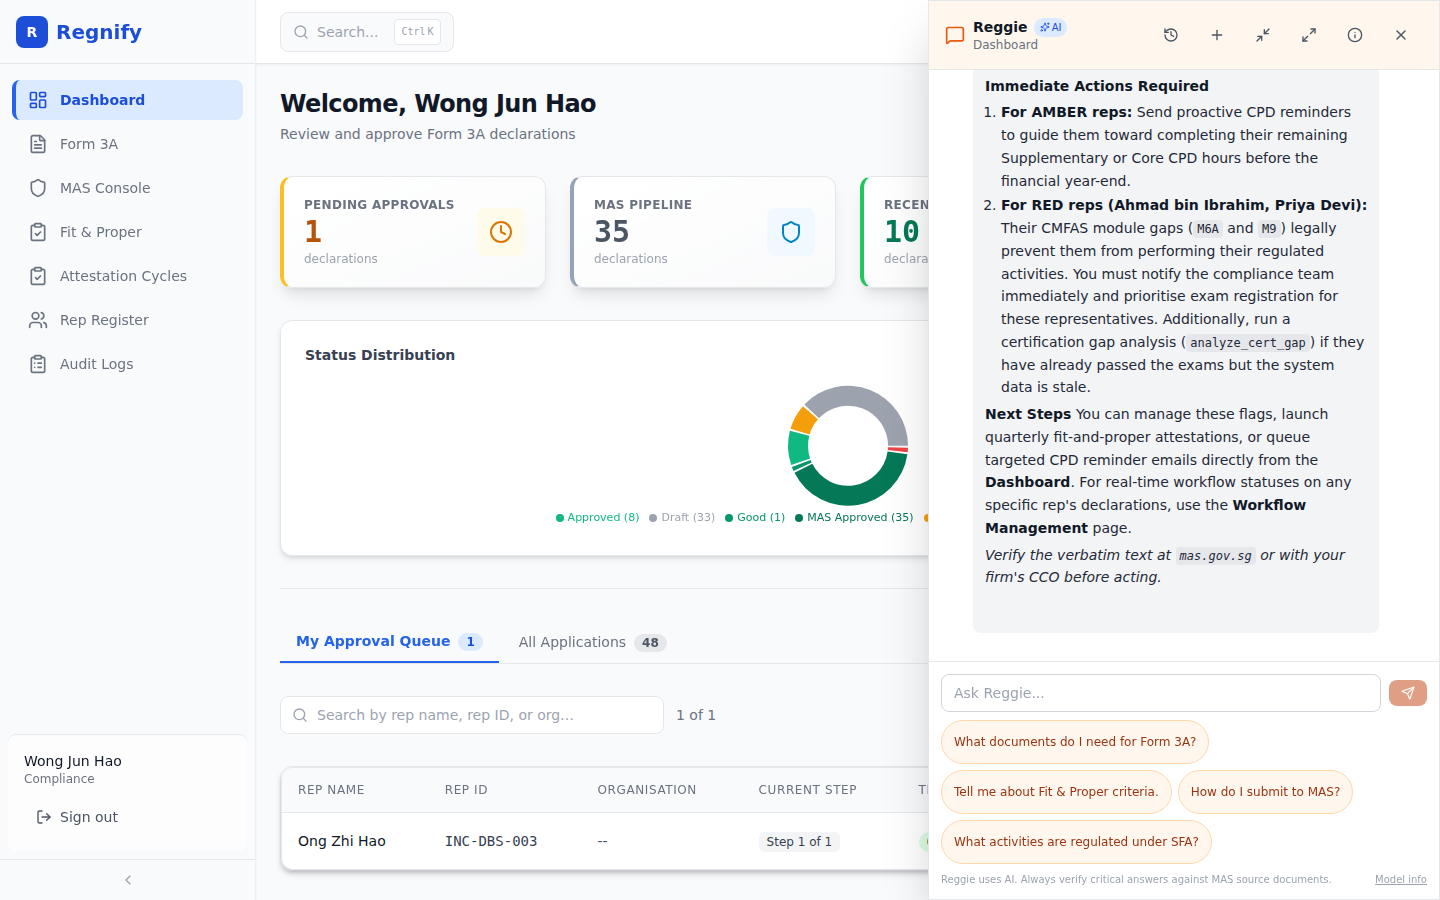
Task: Toggle Approved (8) legend entry
Action: point(597,517)
